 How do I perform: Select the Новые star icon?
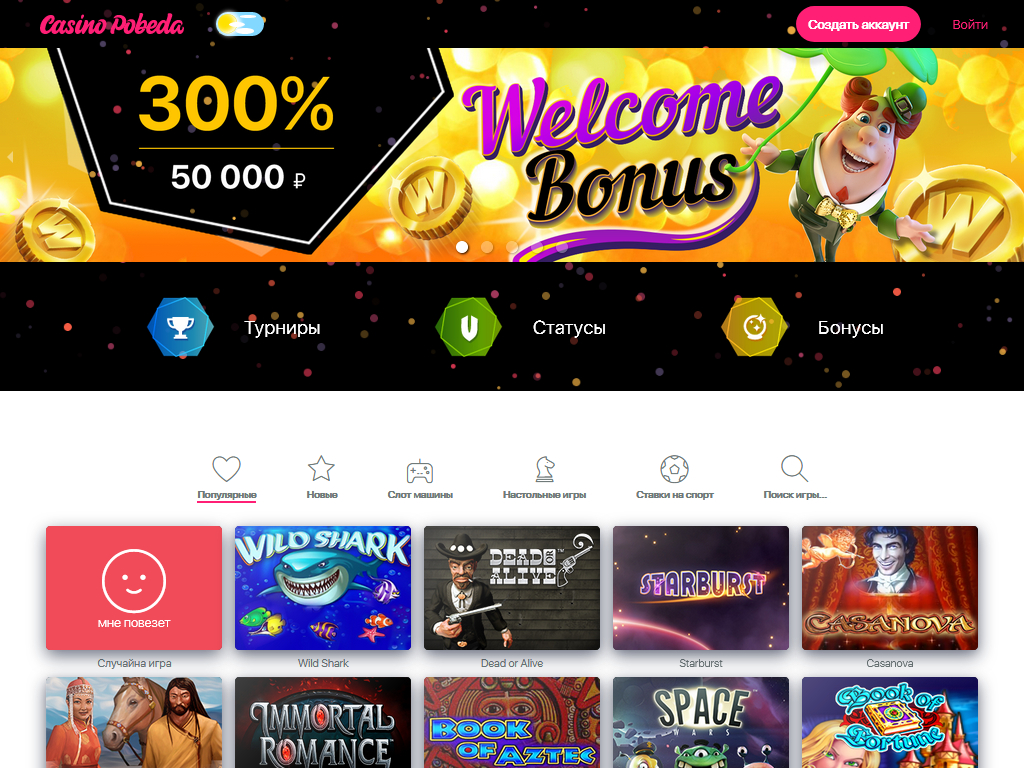(321, 469)
